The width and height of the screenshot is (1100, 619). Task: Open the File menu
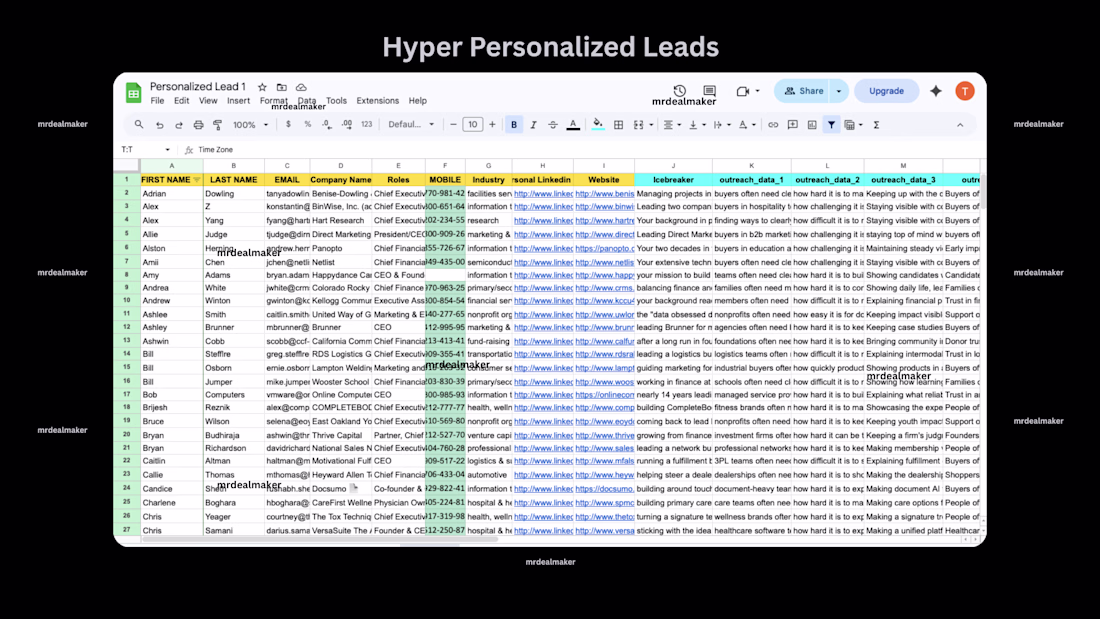click(x=157, y=101)
